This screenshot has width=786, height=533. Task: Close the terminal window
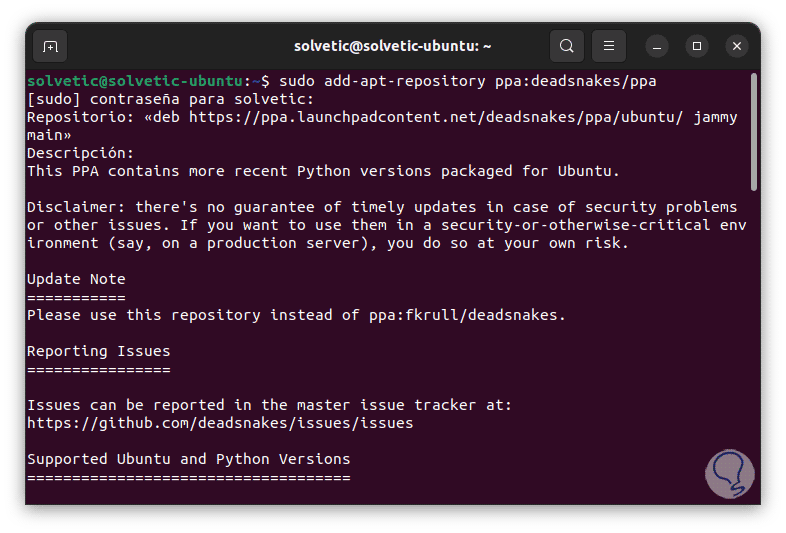(x=737, y=46)
